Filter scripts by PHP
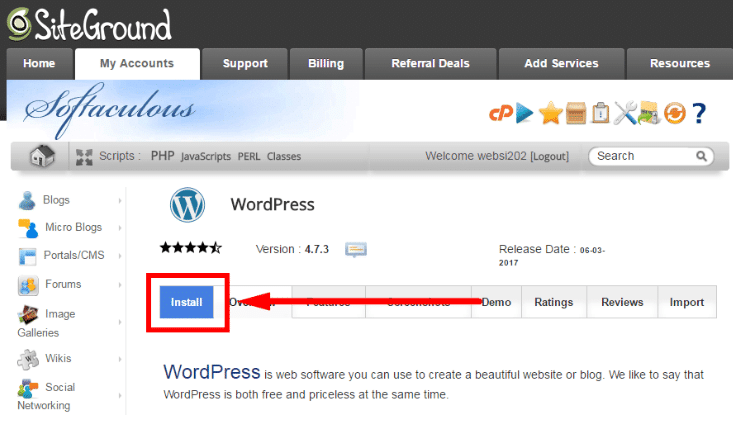 tap(162, 156)
